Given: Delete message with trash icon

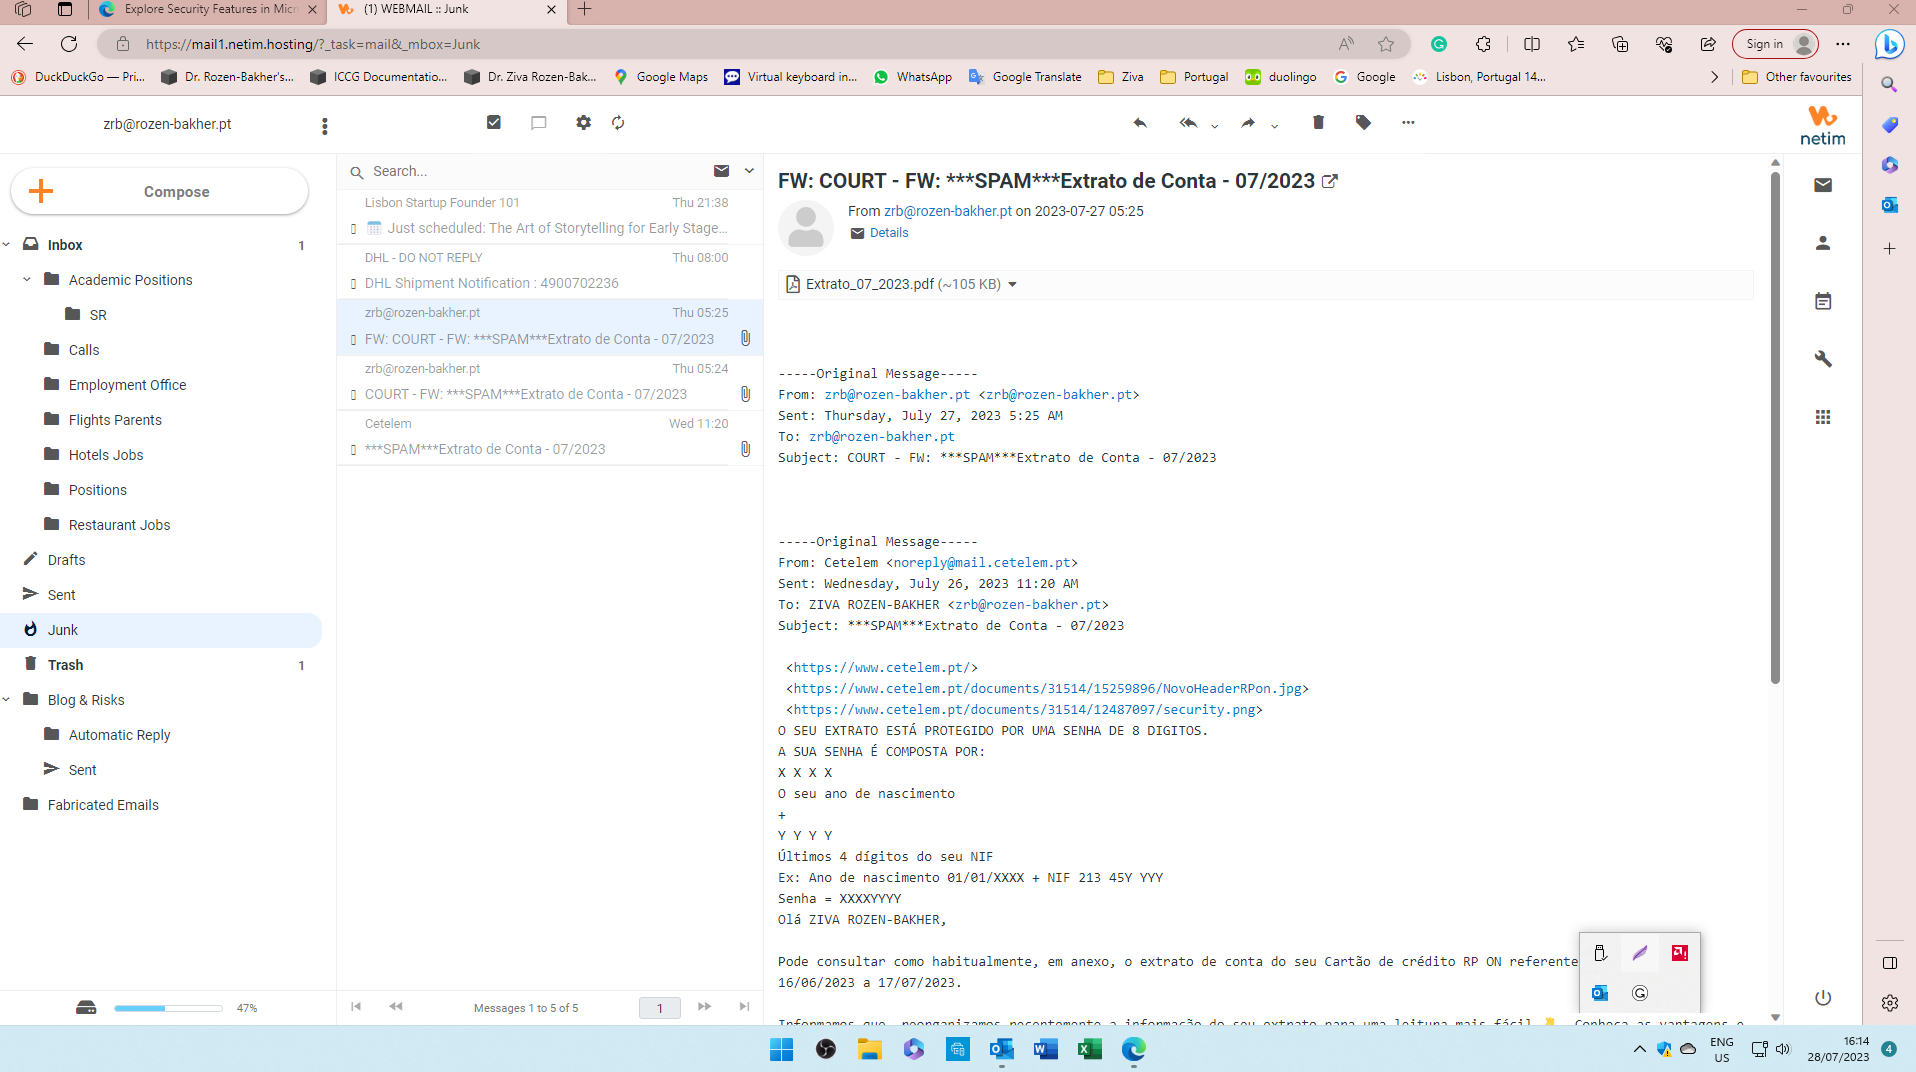Looking at the screenshot, I should [1318, 122].
